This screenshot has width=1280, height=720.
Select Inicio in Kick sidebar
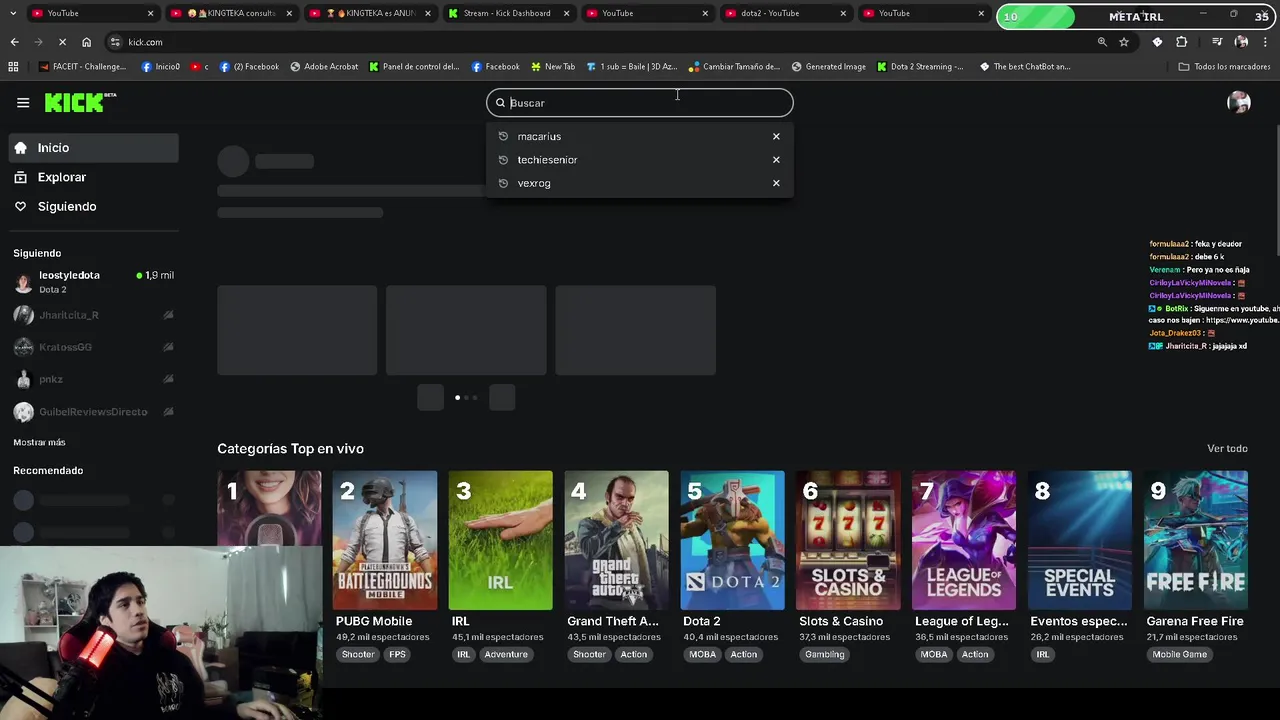pos(94,148)
